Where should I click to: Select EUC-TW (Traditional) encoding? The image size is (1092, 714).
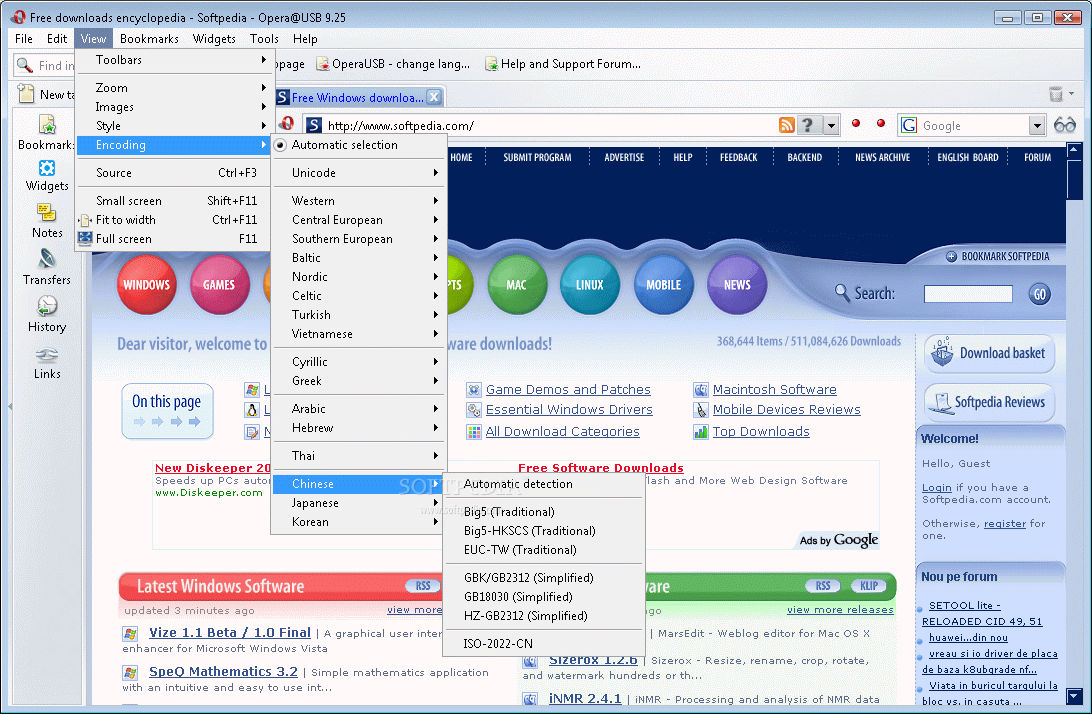543,550
